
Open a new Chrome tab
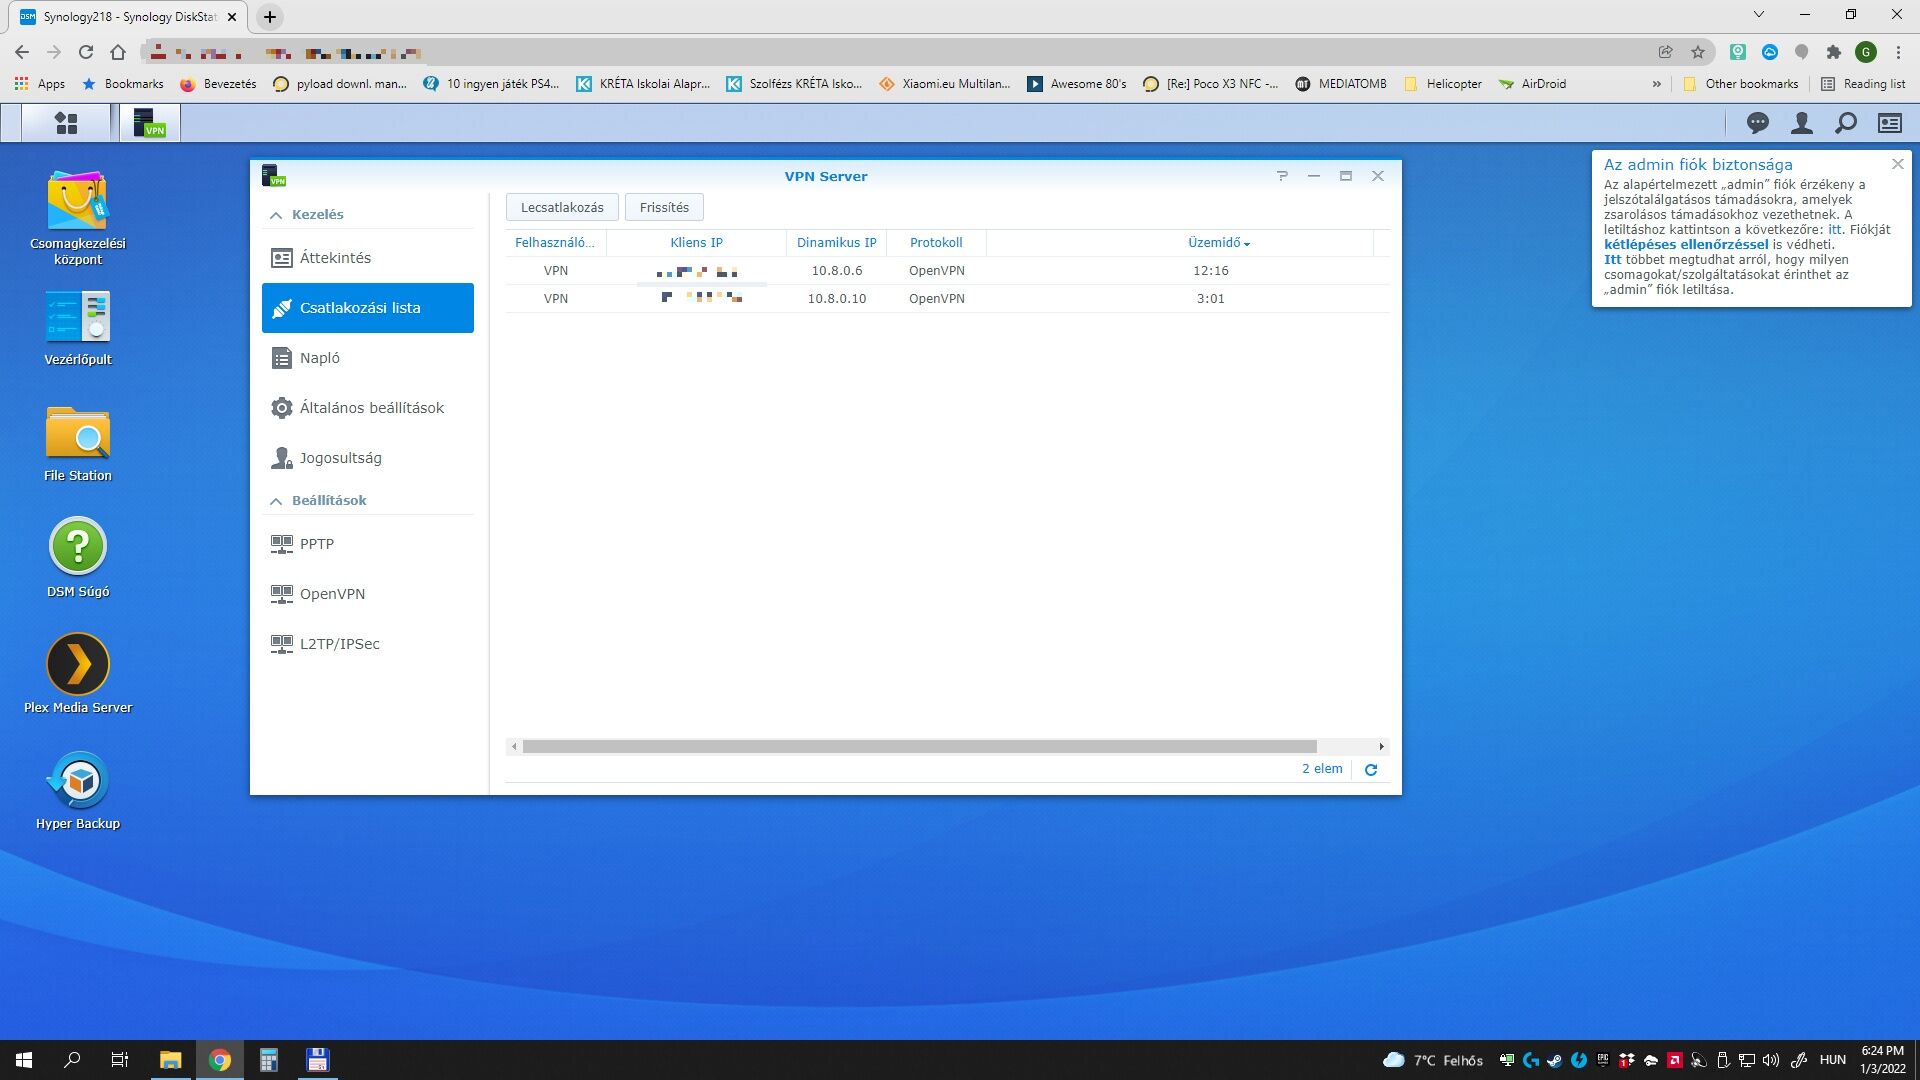point(270,16)
